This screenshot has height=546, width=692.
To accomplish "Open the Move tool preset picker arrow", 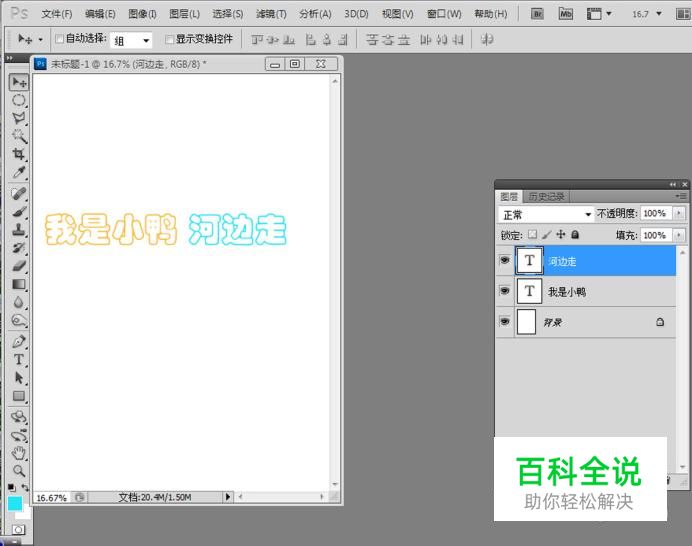I will pyautogui.click(x=40, y=40).
